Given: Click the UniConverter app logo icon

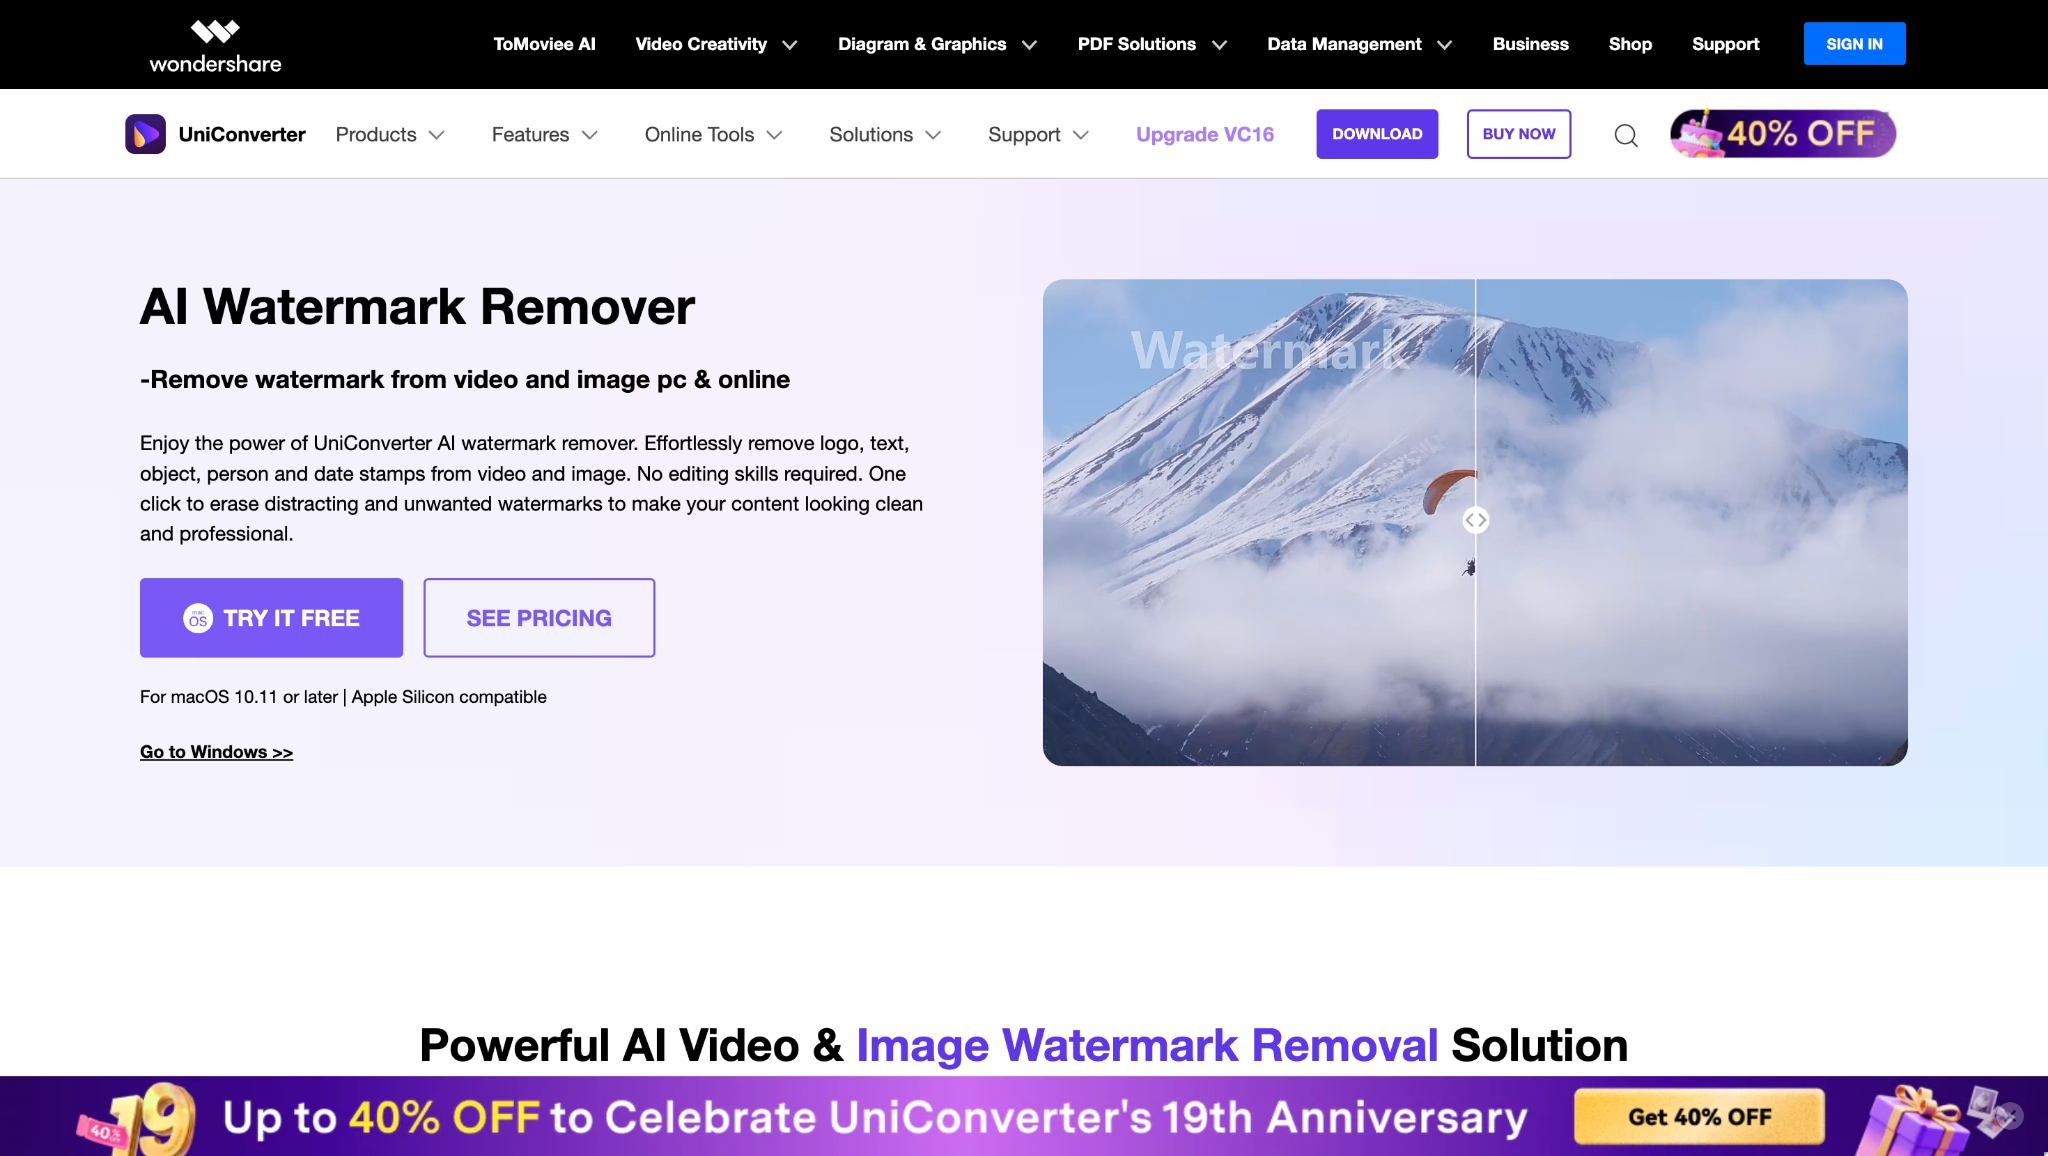Looking at the screenshot, I should tap(145, 134).
